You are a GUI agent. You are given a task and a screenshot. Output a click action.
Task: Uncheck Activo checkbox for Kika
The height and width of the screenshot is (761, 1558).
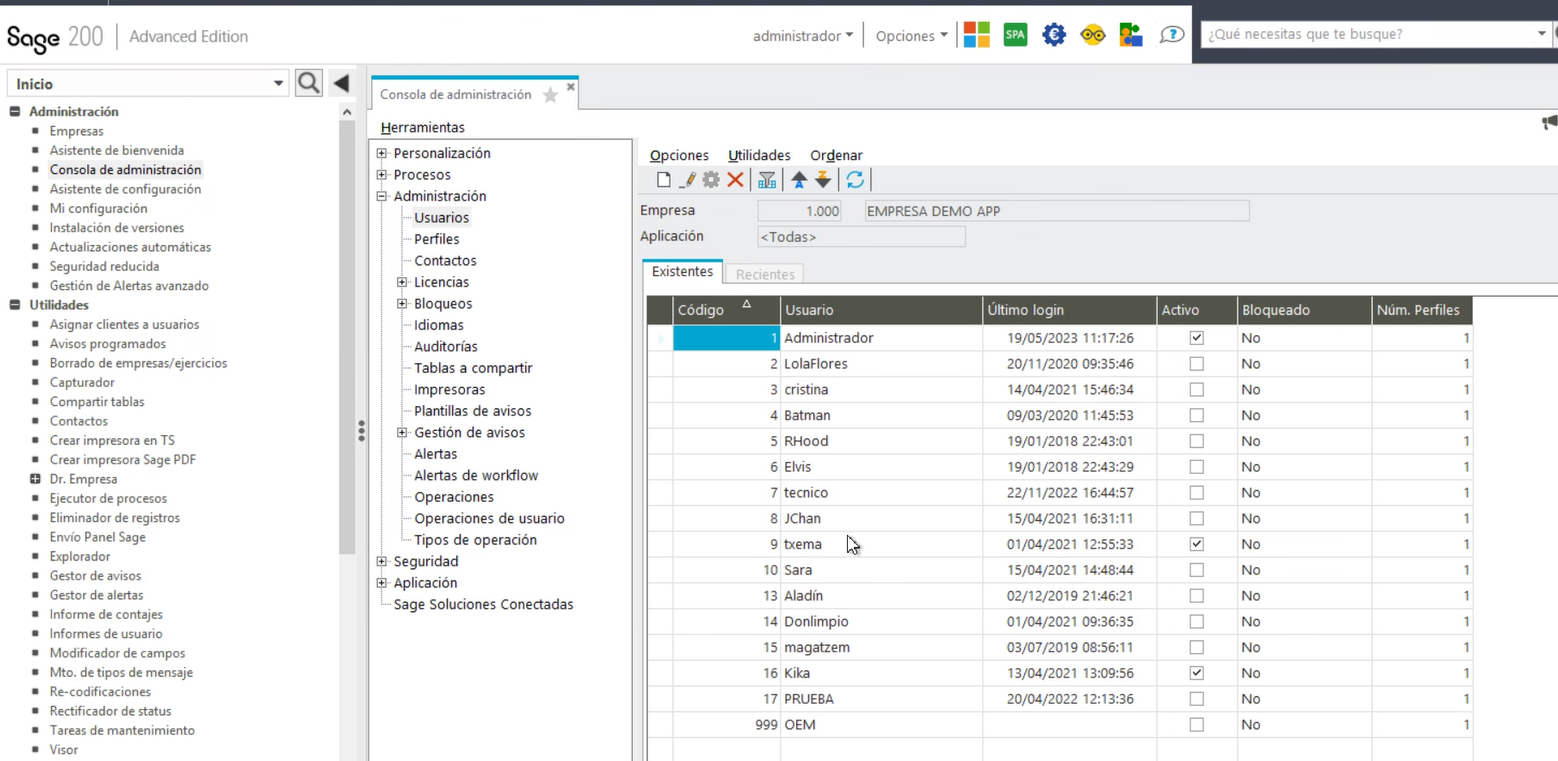(1196, 673)
